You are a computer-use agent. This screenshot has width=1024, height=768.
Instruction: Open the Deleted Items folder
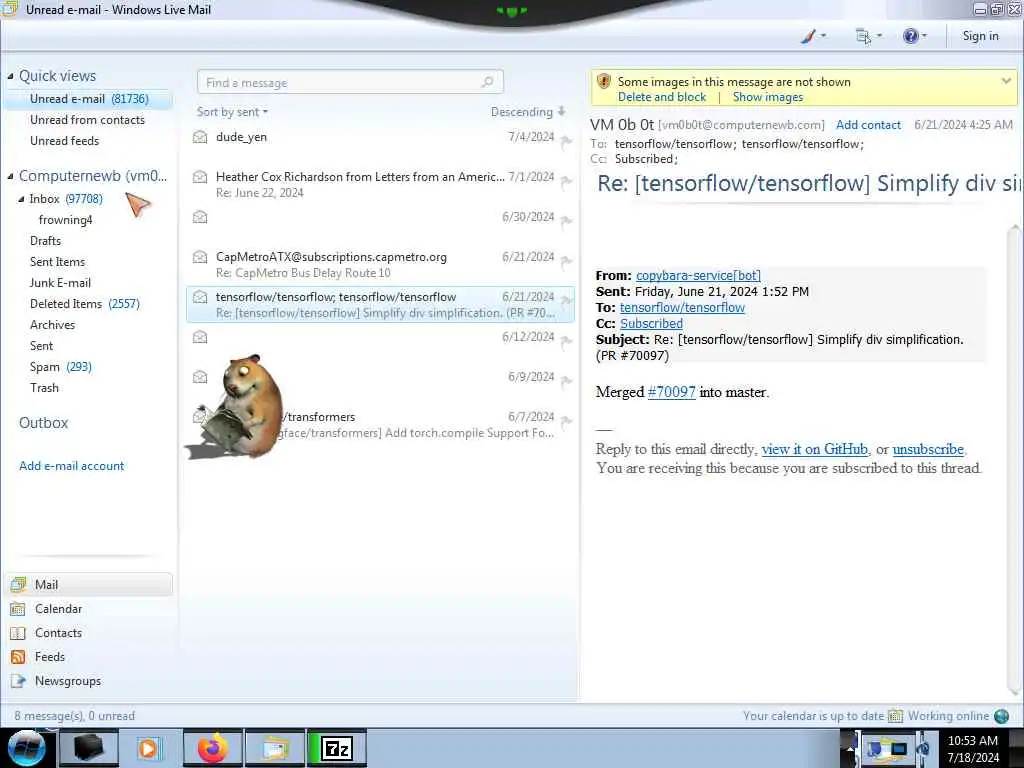[x=85, y=304]
